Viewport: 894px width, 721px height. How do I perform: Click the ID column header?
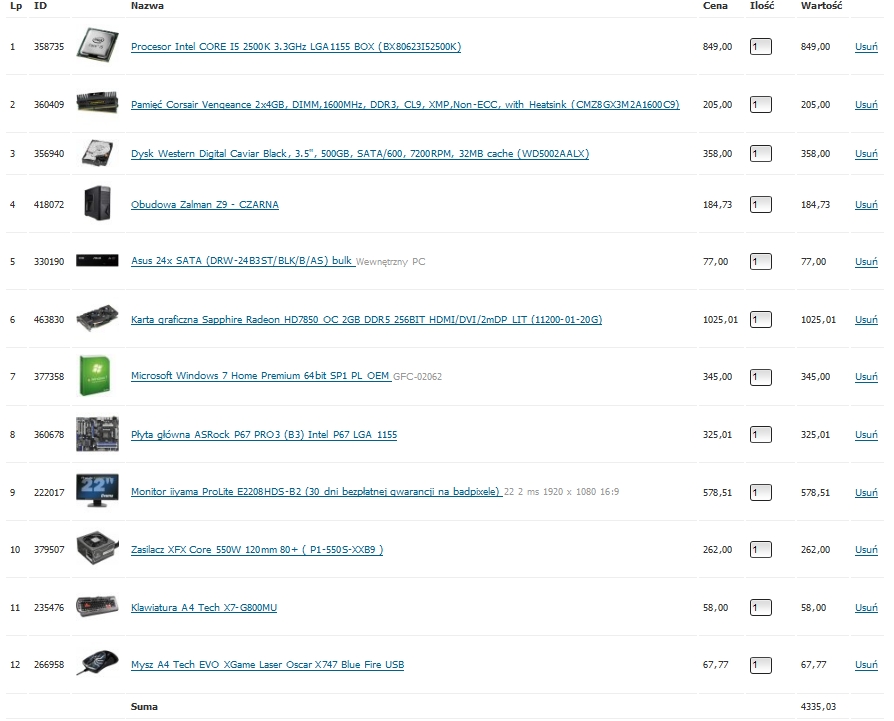40,6
